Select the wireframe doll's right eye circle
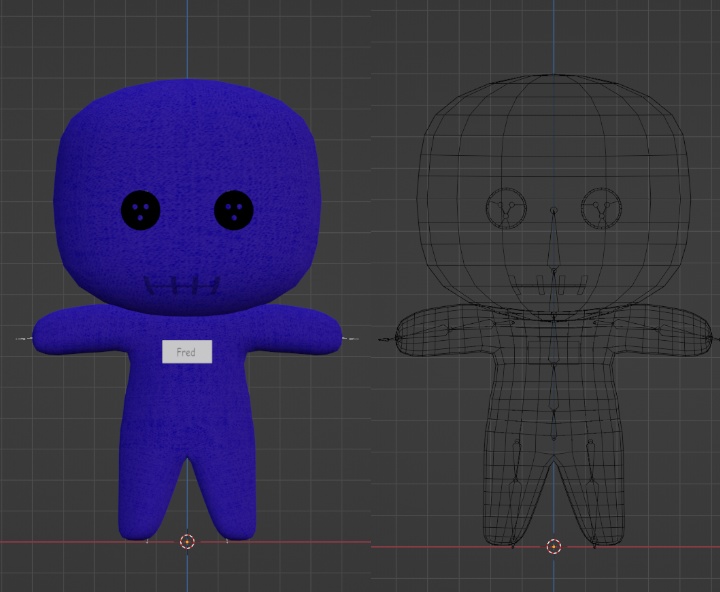The height and width of the screenshot is (592, 720). click(601, 208)
